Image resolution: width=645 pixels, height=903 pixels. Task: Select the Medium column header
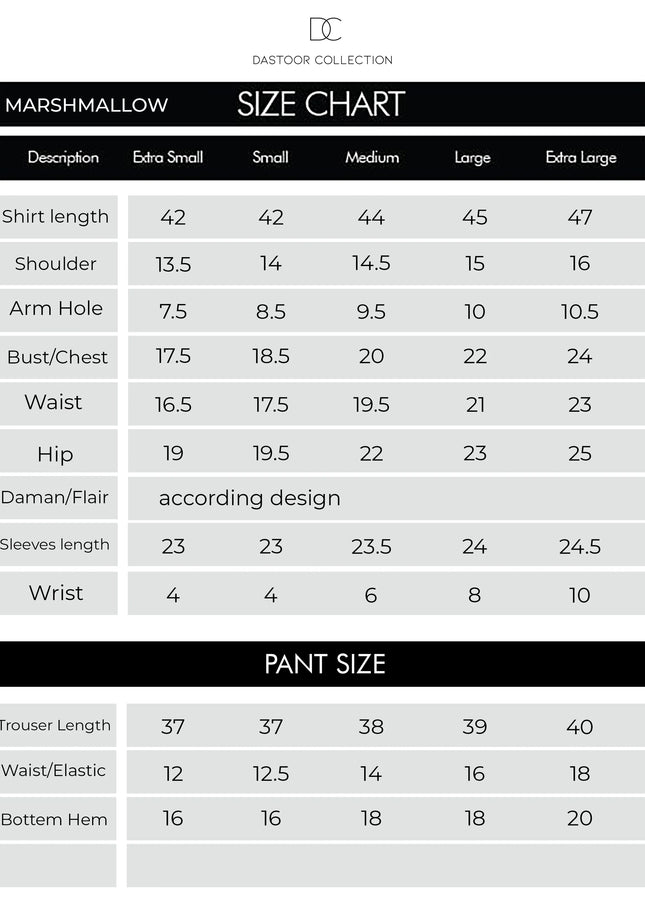click(372, 157)
